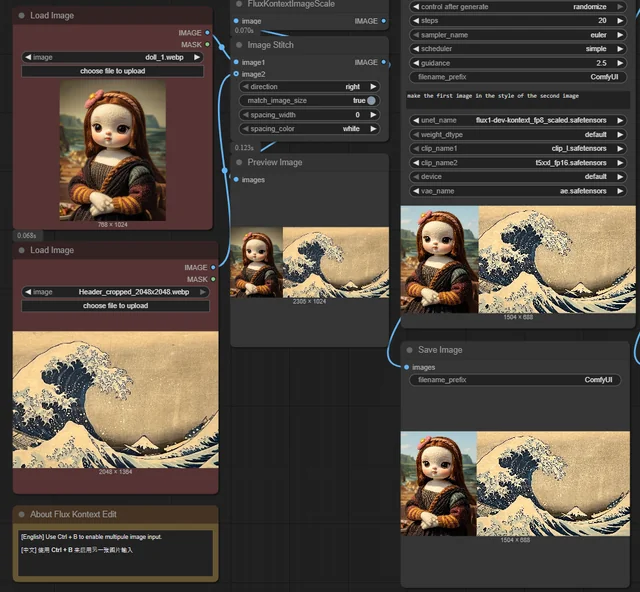Screen dimensions: 640x592
Task: Collapse the Header_cropped Load Image node via its header dot
Action: 22,250
